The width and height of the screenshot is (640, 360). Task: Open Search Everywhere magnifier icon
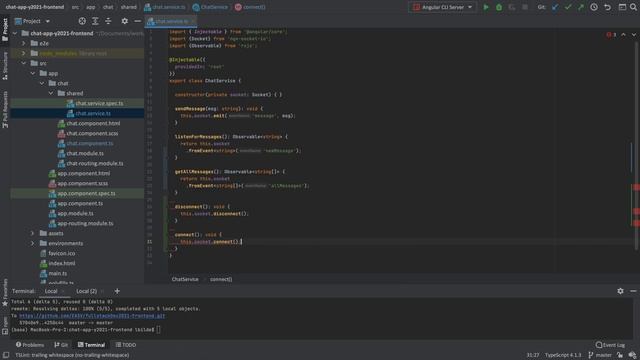pos(633,7)
